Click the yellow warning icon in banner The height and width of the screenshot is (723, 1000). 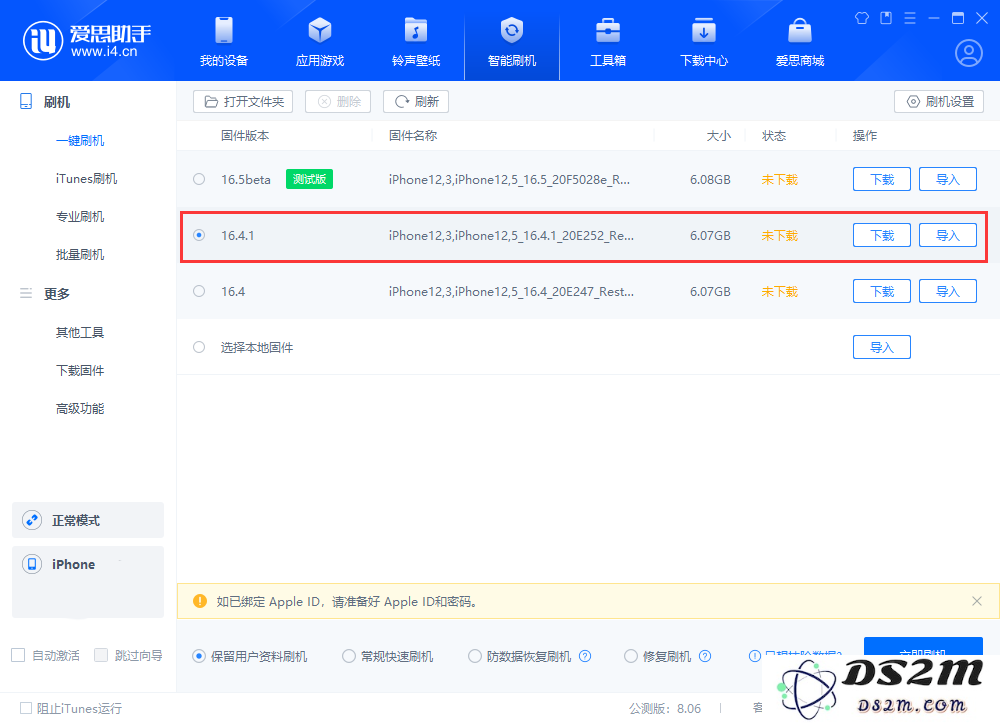200,601
